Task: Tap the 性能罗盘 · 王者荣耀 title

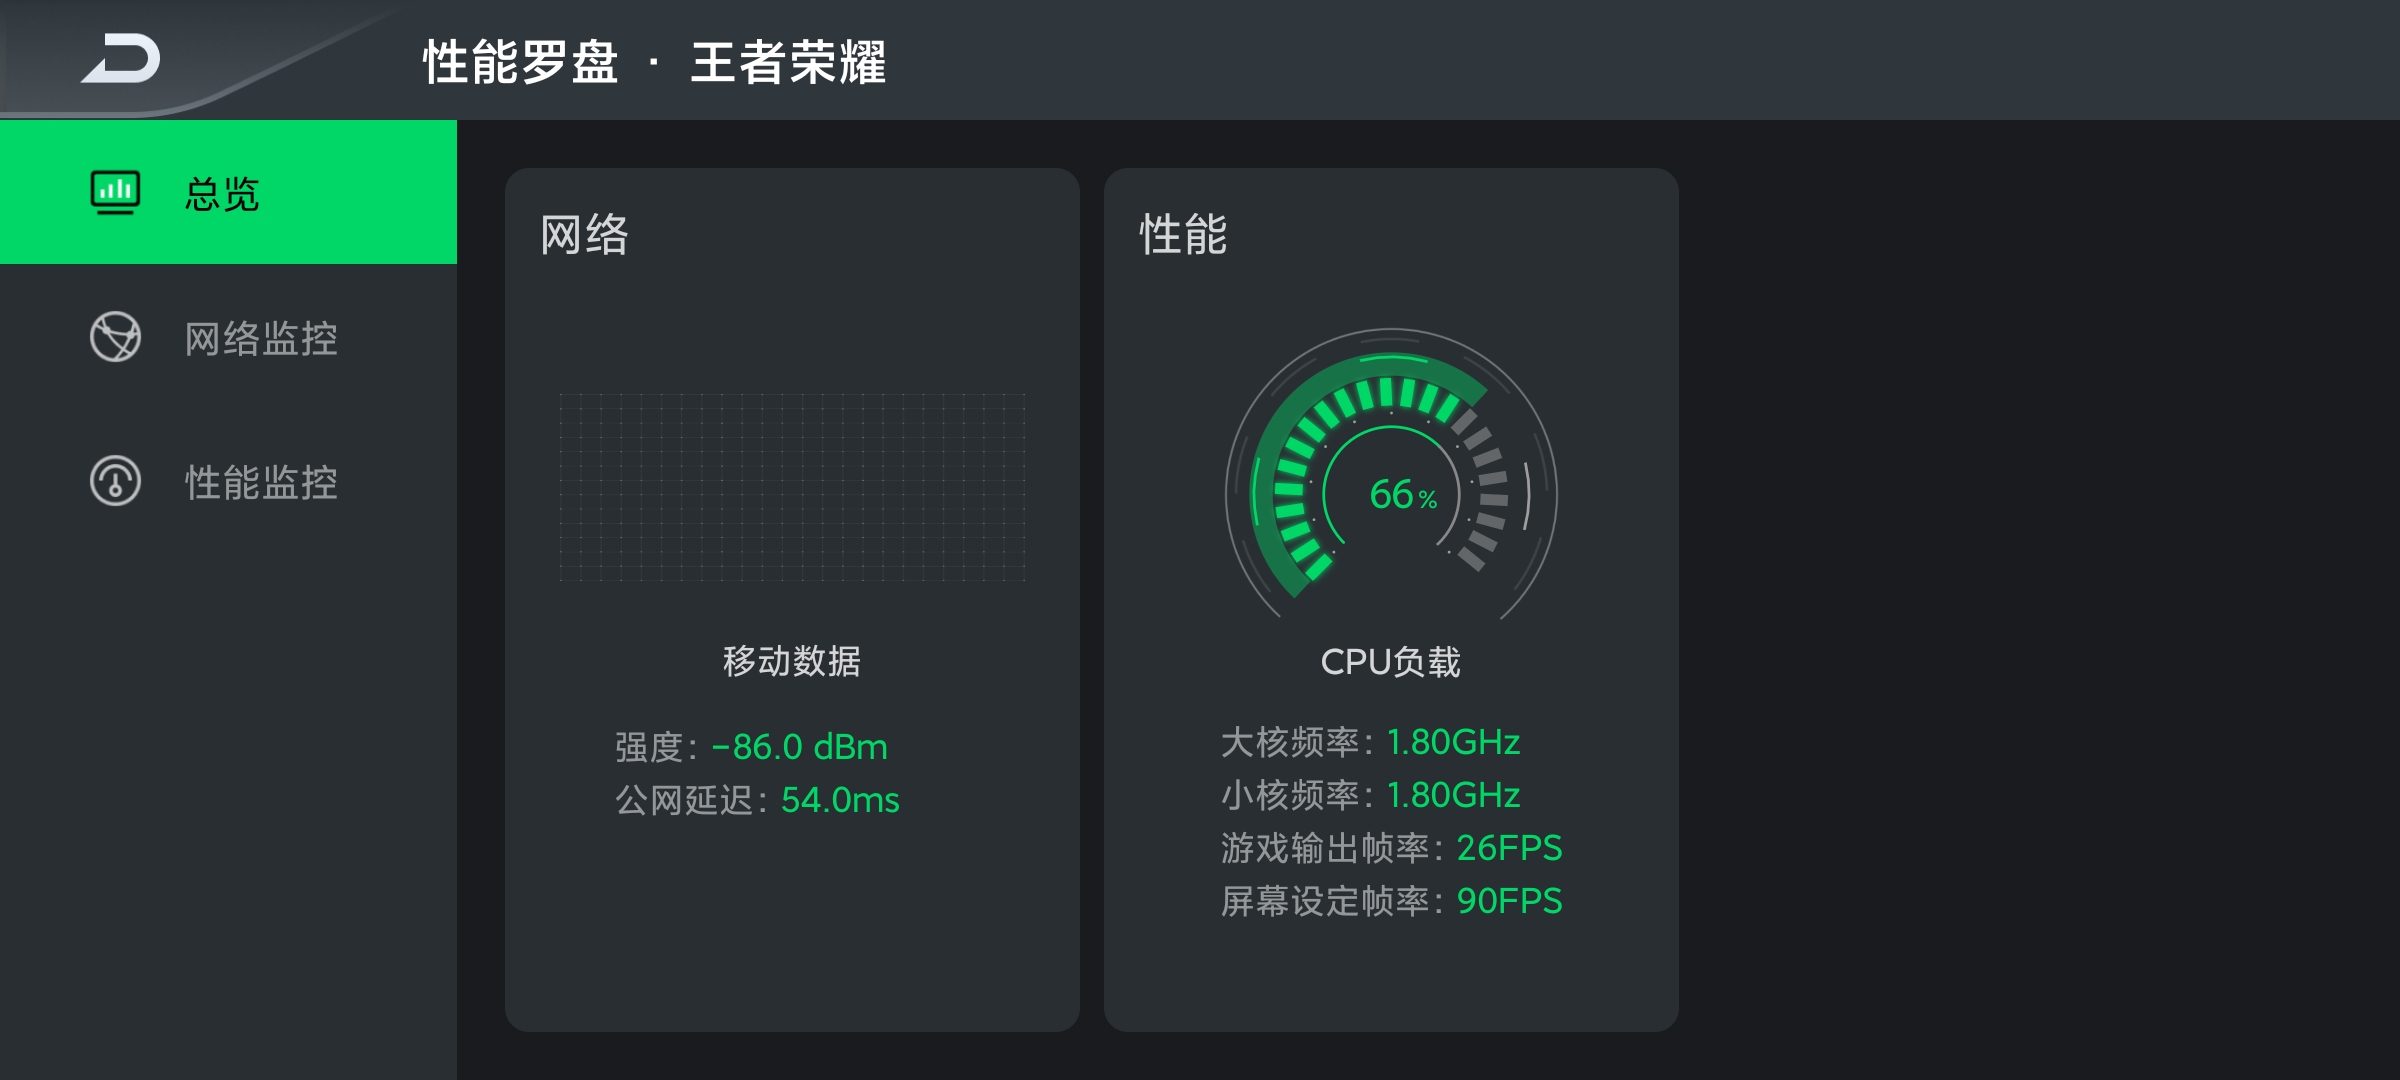Action: point(654,62)
